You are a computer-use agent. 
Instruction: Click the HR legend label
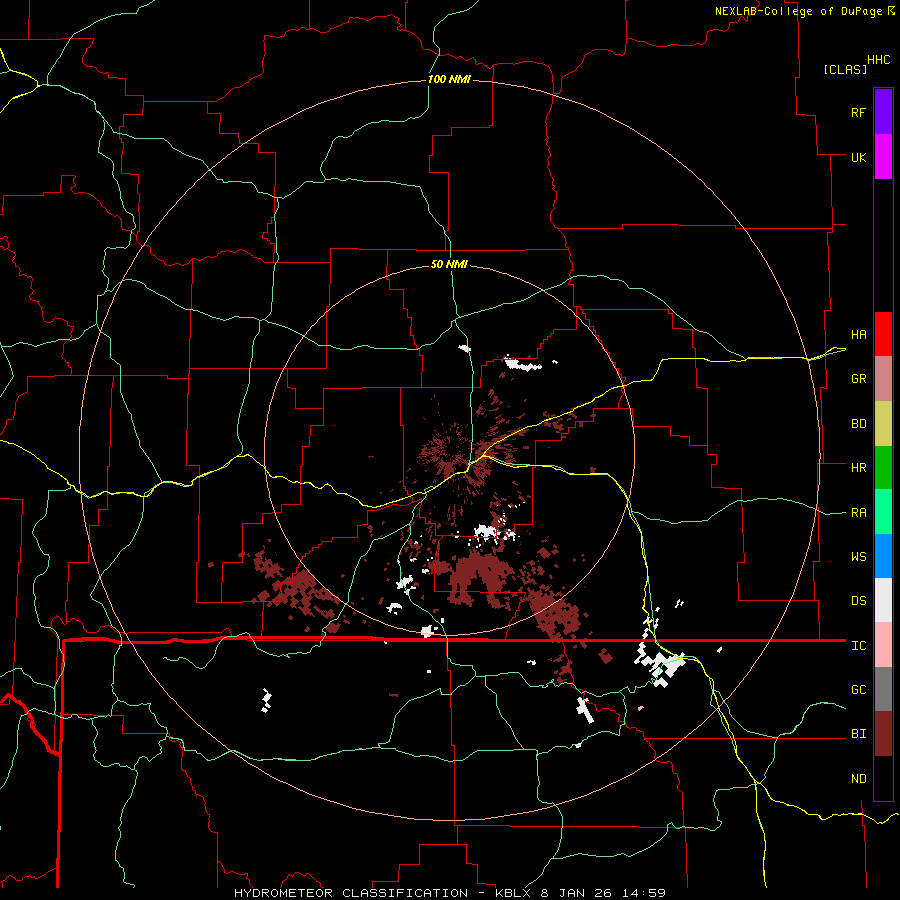coord(859,468)
